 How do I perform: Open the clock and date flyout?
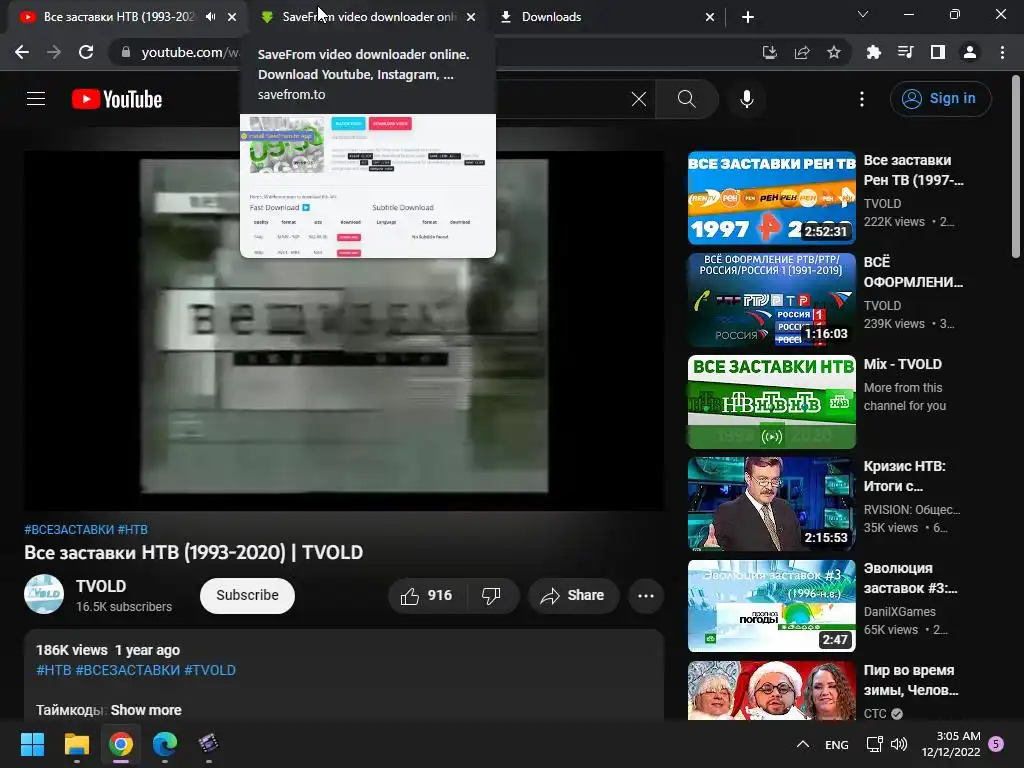951,744
